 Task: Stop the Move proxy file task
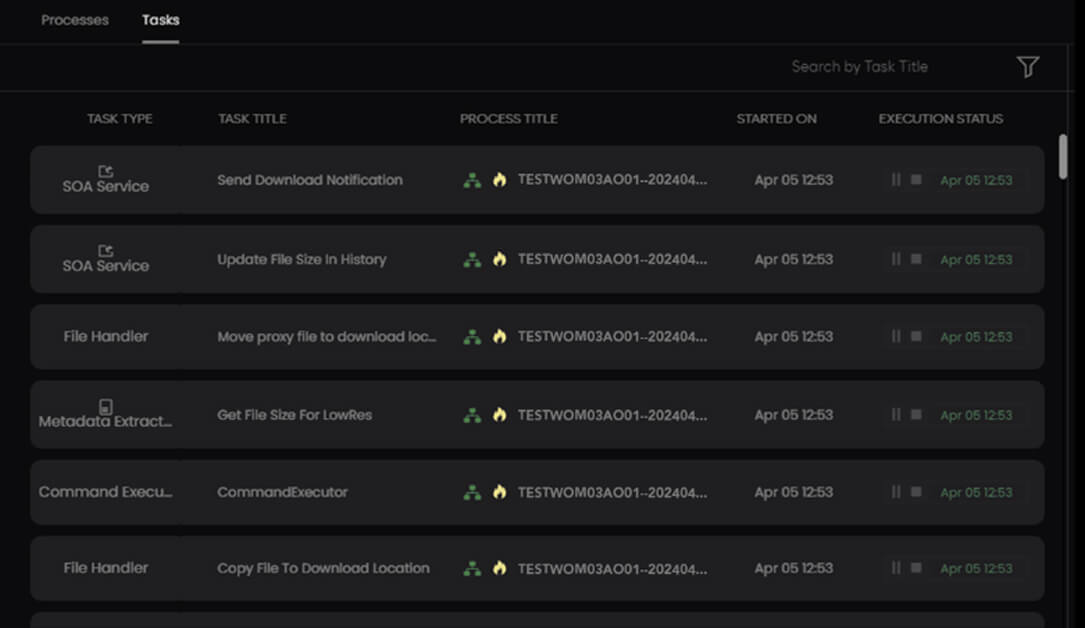click(916, 336)
